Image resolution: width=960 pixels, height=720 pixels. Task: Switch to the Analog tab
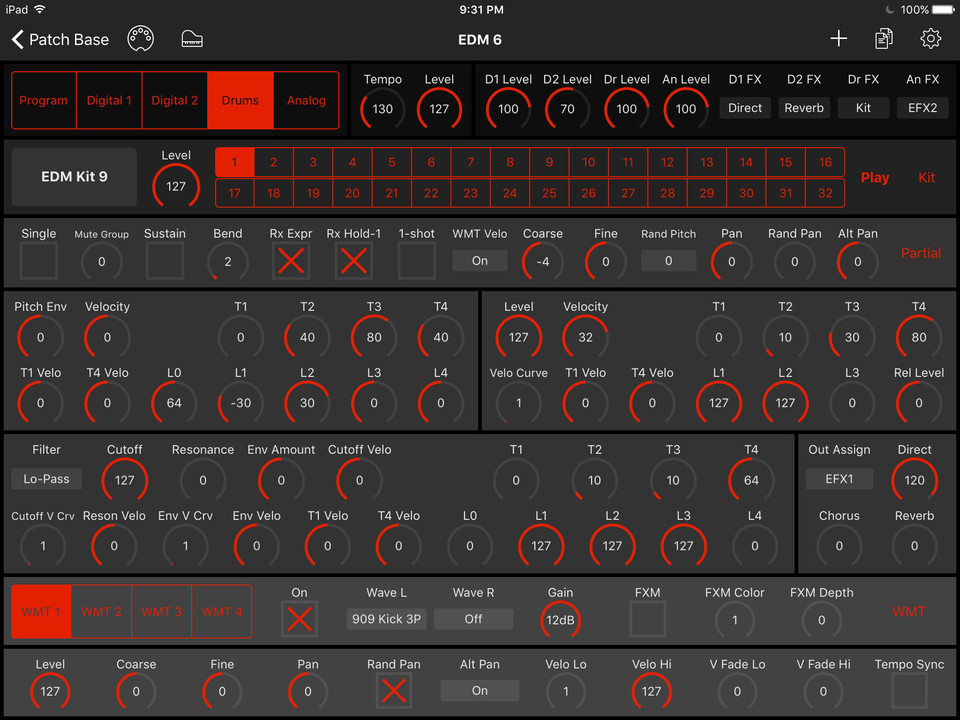(306, 100)
